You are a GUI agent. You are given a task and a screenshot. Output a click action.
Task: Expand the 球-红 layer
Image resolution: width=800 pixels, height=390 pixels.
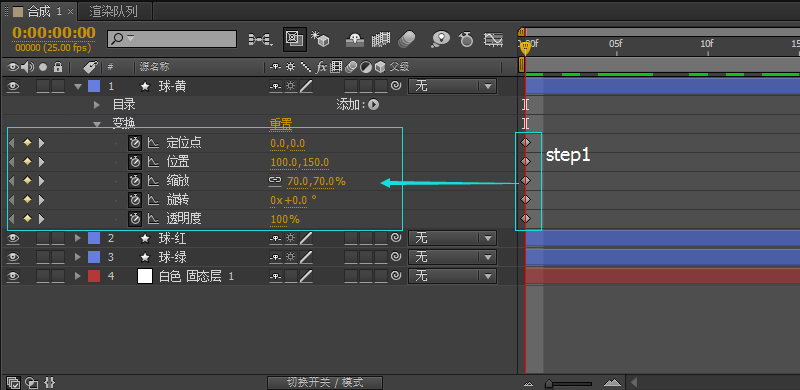pyautogui.click(x=78, y=238)
